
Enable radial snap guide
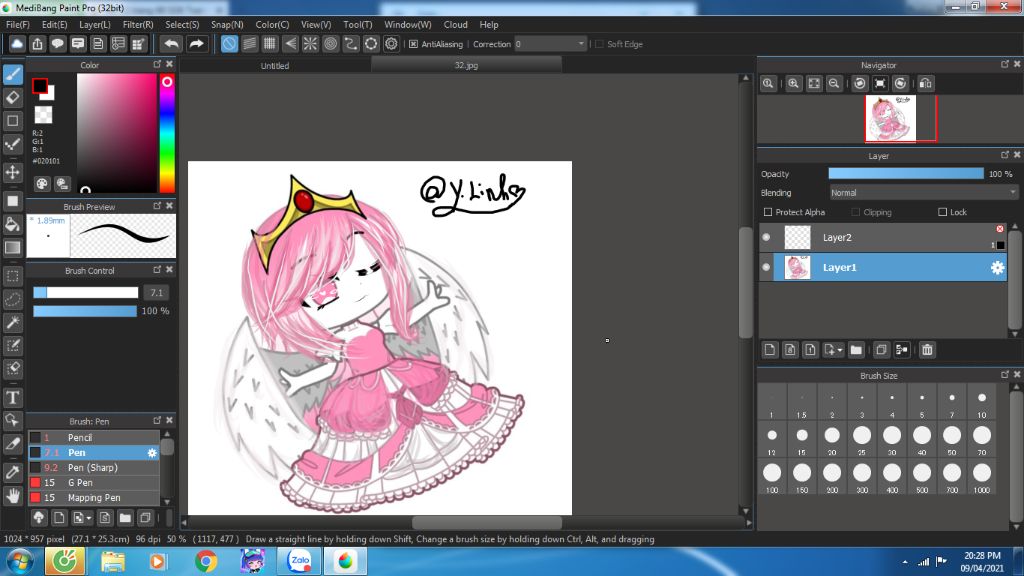click(310, 44)
